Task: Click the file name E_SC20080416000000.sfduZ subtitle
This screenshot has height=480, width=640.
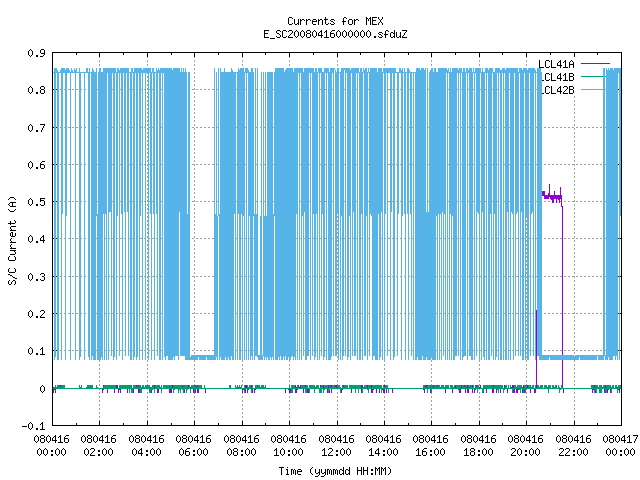Action: pyautogui.click(x=335, y=34)
